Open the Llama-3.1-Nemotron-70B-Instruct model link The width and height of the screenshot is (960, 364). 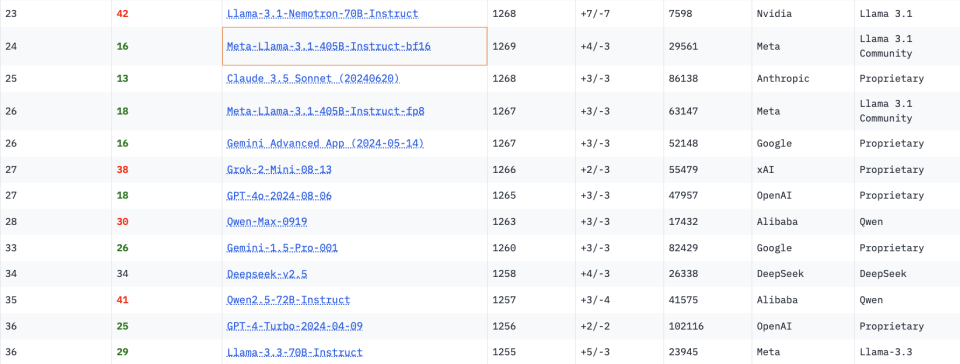[322, 13]
